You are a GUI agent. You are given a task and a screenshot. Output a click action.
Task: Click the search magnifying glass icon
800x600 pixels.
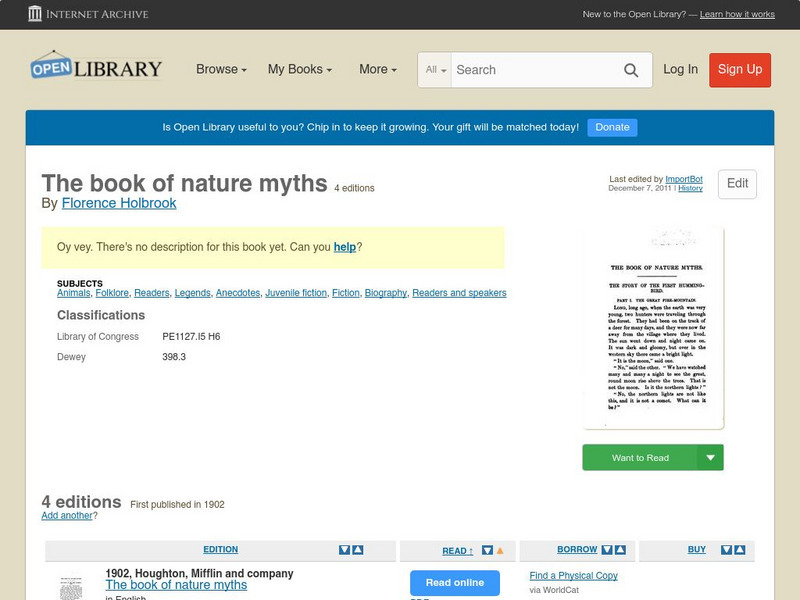pyautogui.click(x=631, y=70)
